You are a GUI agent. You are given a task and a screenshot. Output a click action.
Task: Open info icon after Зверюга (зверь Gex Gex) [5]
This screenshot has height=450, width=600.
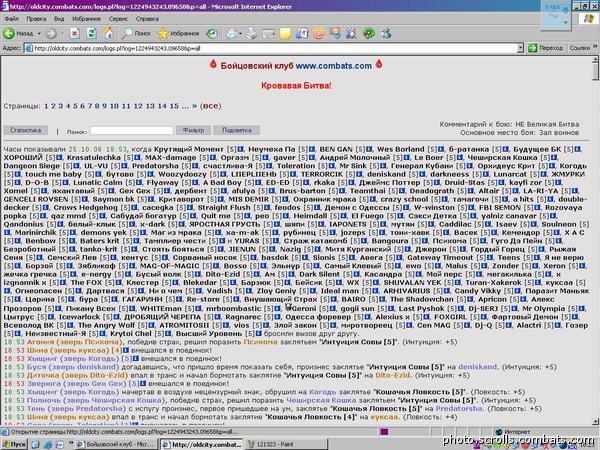pos(143,384)
